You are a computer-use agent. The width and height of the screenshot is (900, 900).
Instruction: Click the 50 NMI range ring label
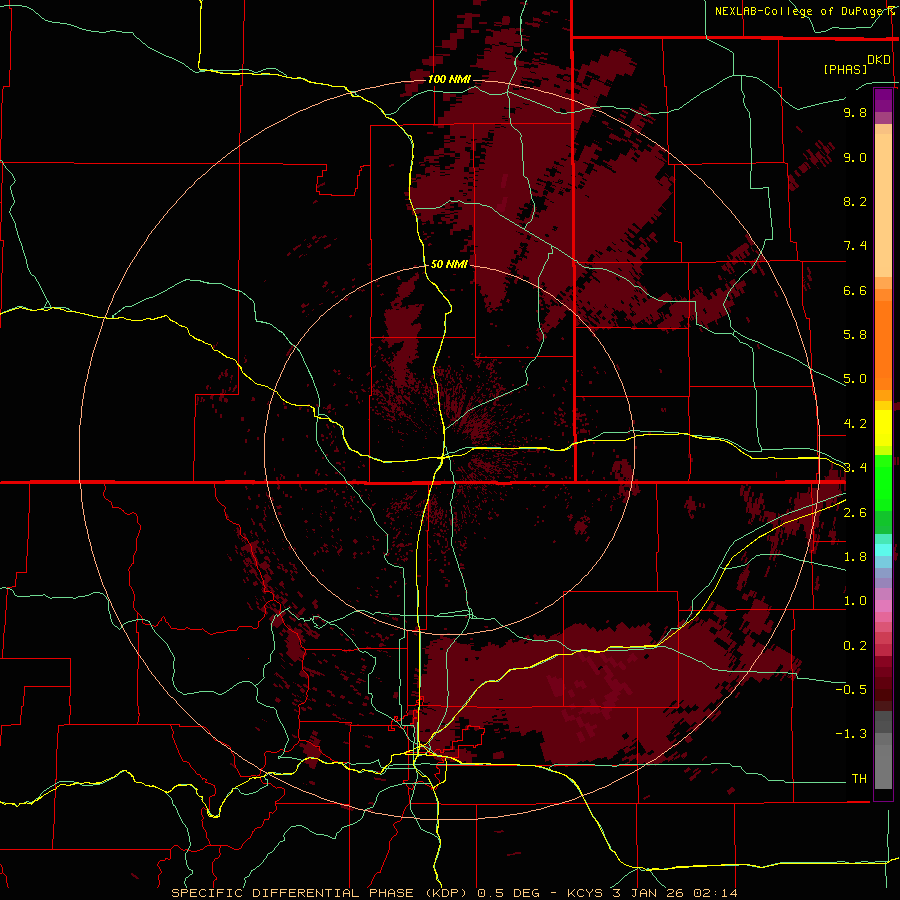click(449, 264)
